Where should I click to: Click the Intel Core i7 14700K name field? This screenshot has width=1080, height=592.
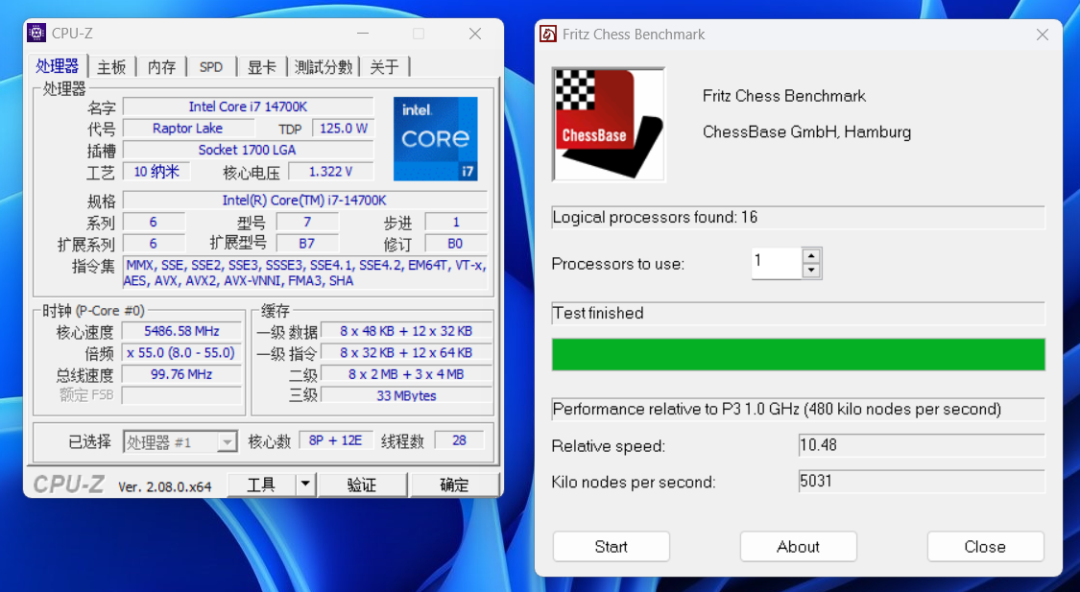click(248, 107)
